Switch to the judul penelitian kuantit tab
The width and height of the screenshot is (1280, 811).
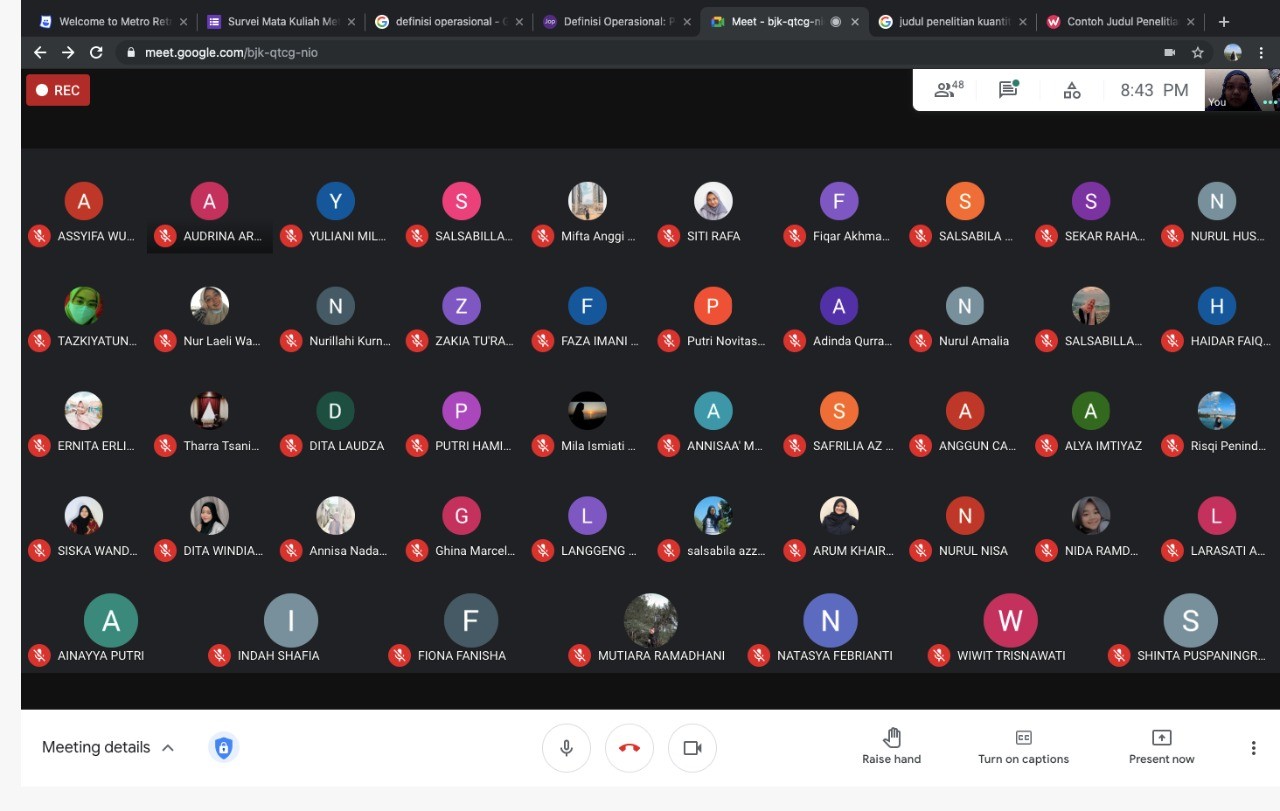click(951, 21)
